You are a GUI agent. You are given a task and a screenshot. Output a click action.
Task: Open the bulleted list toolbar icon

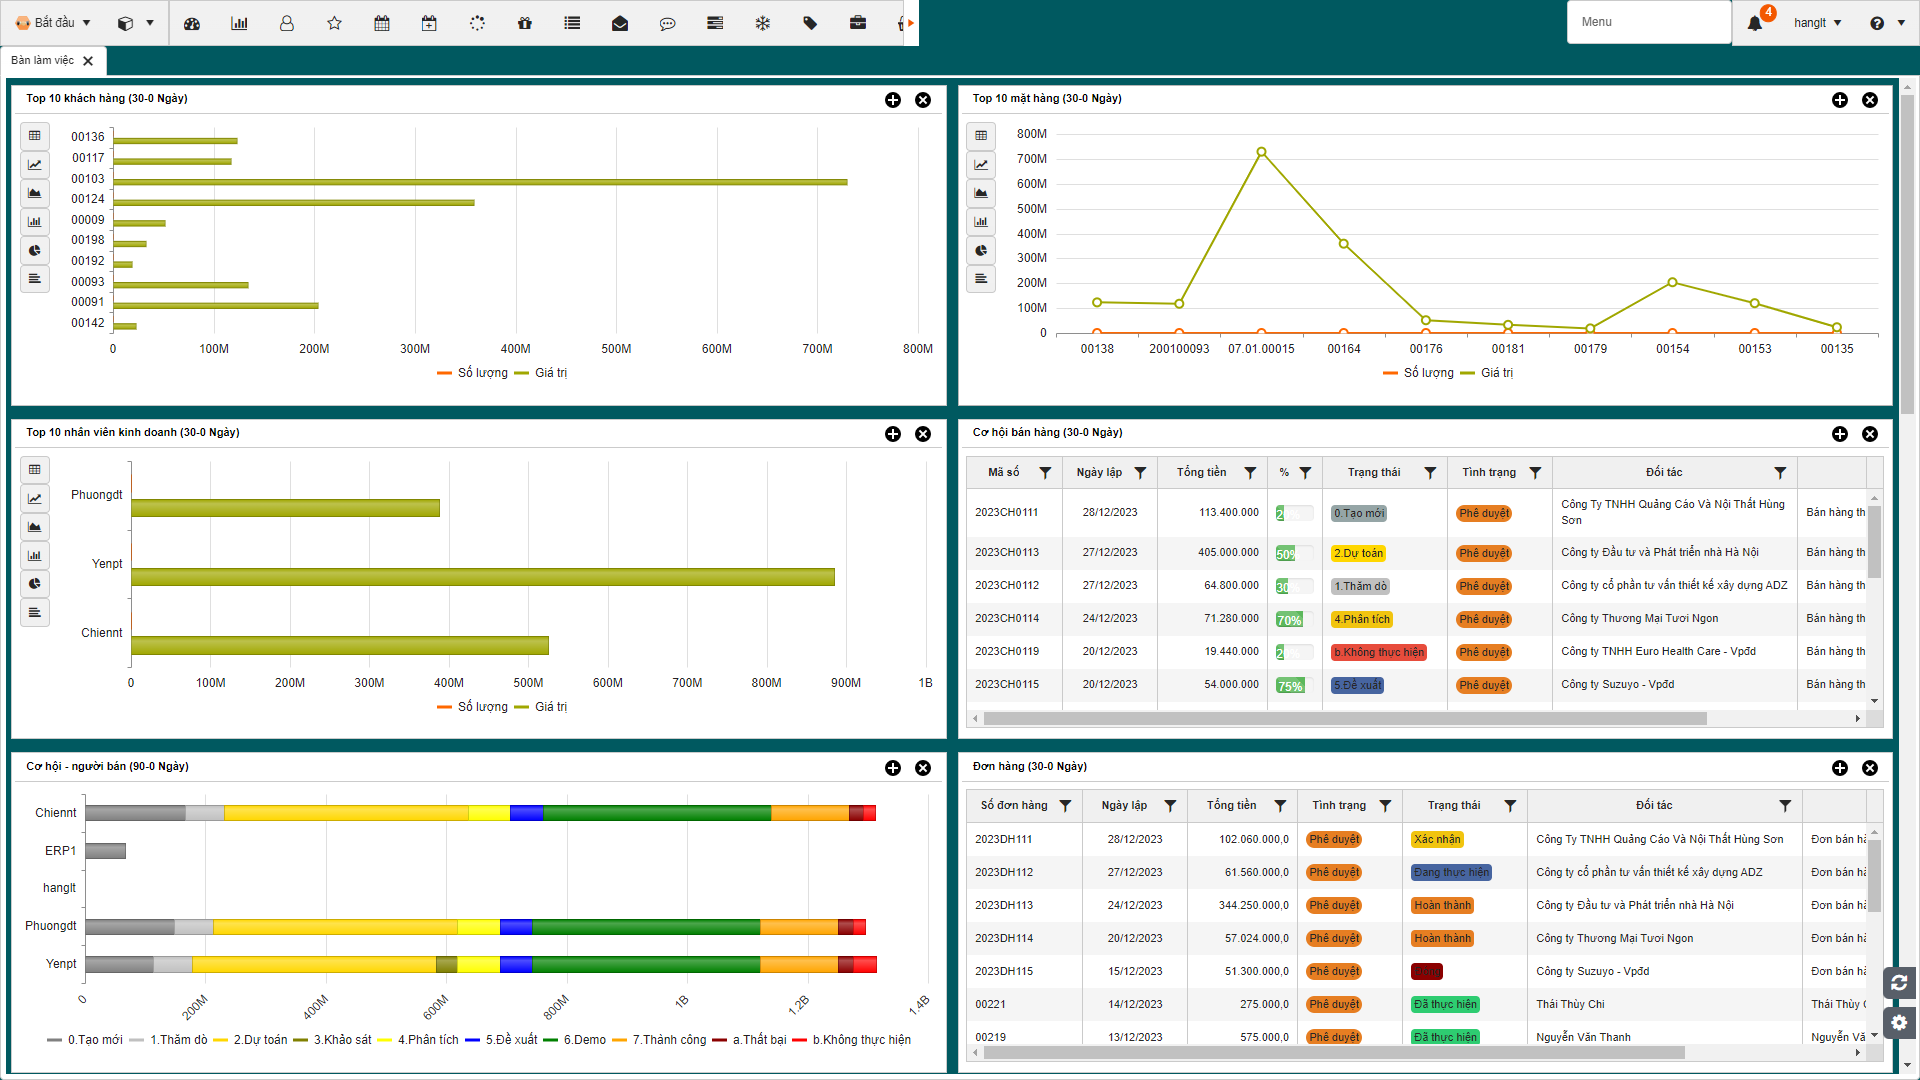[x=572, y=23]
